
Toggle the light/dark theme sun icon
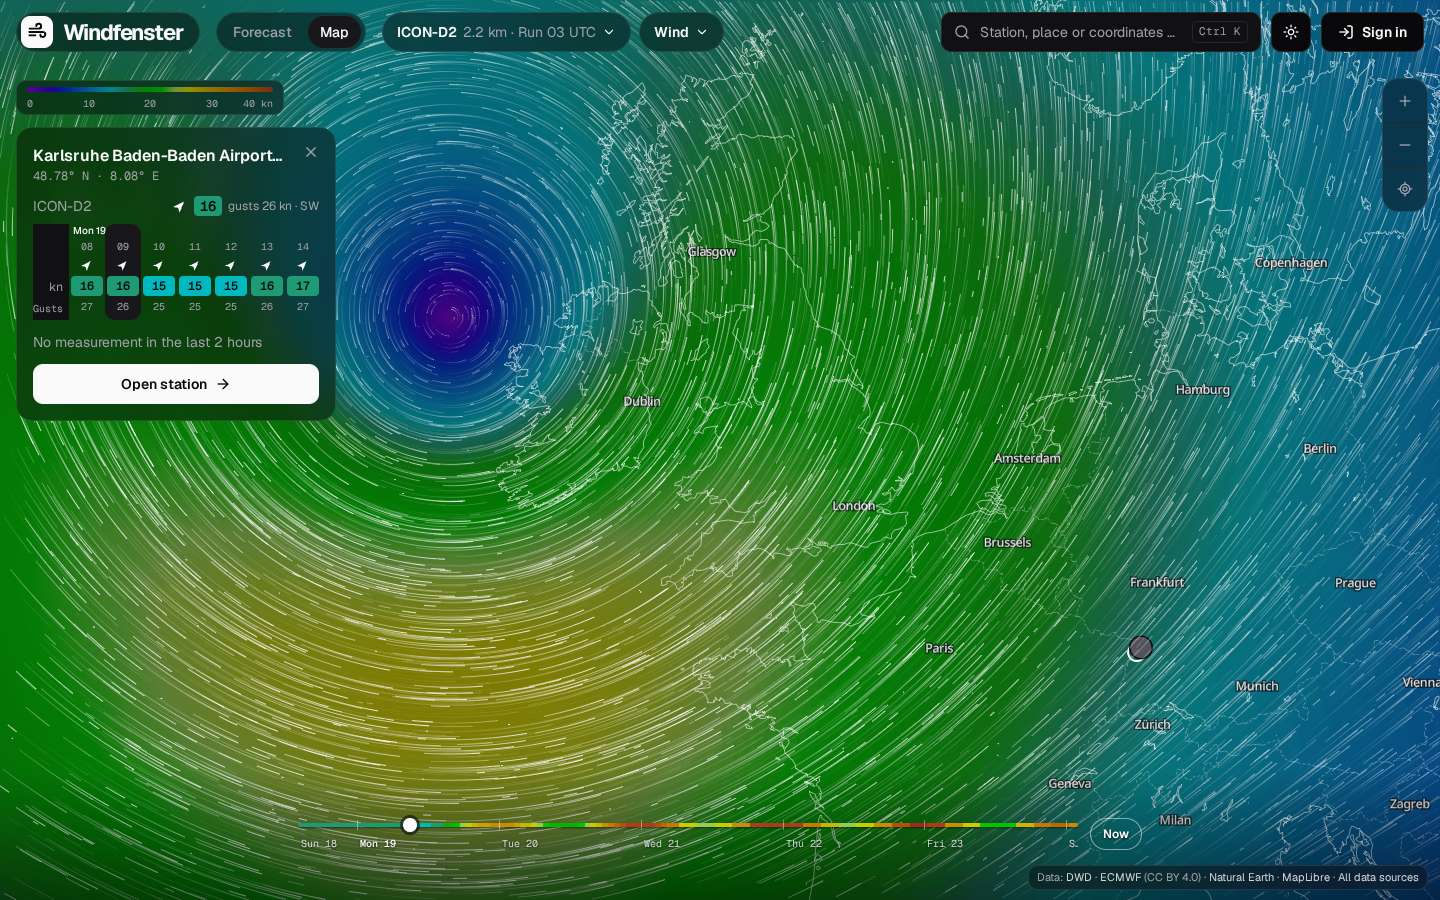click(x=1291, y=32)
